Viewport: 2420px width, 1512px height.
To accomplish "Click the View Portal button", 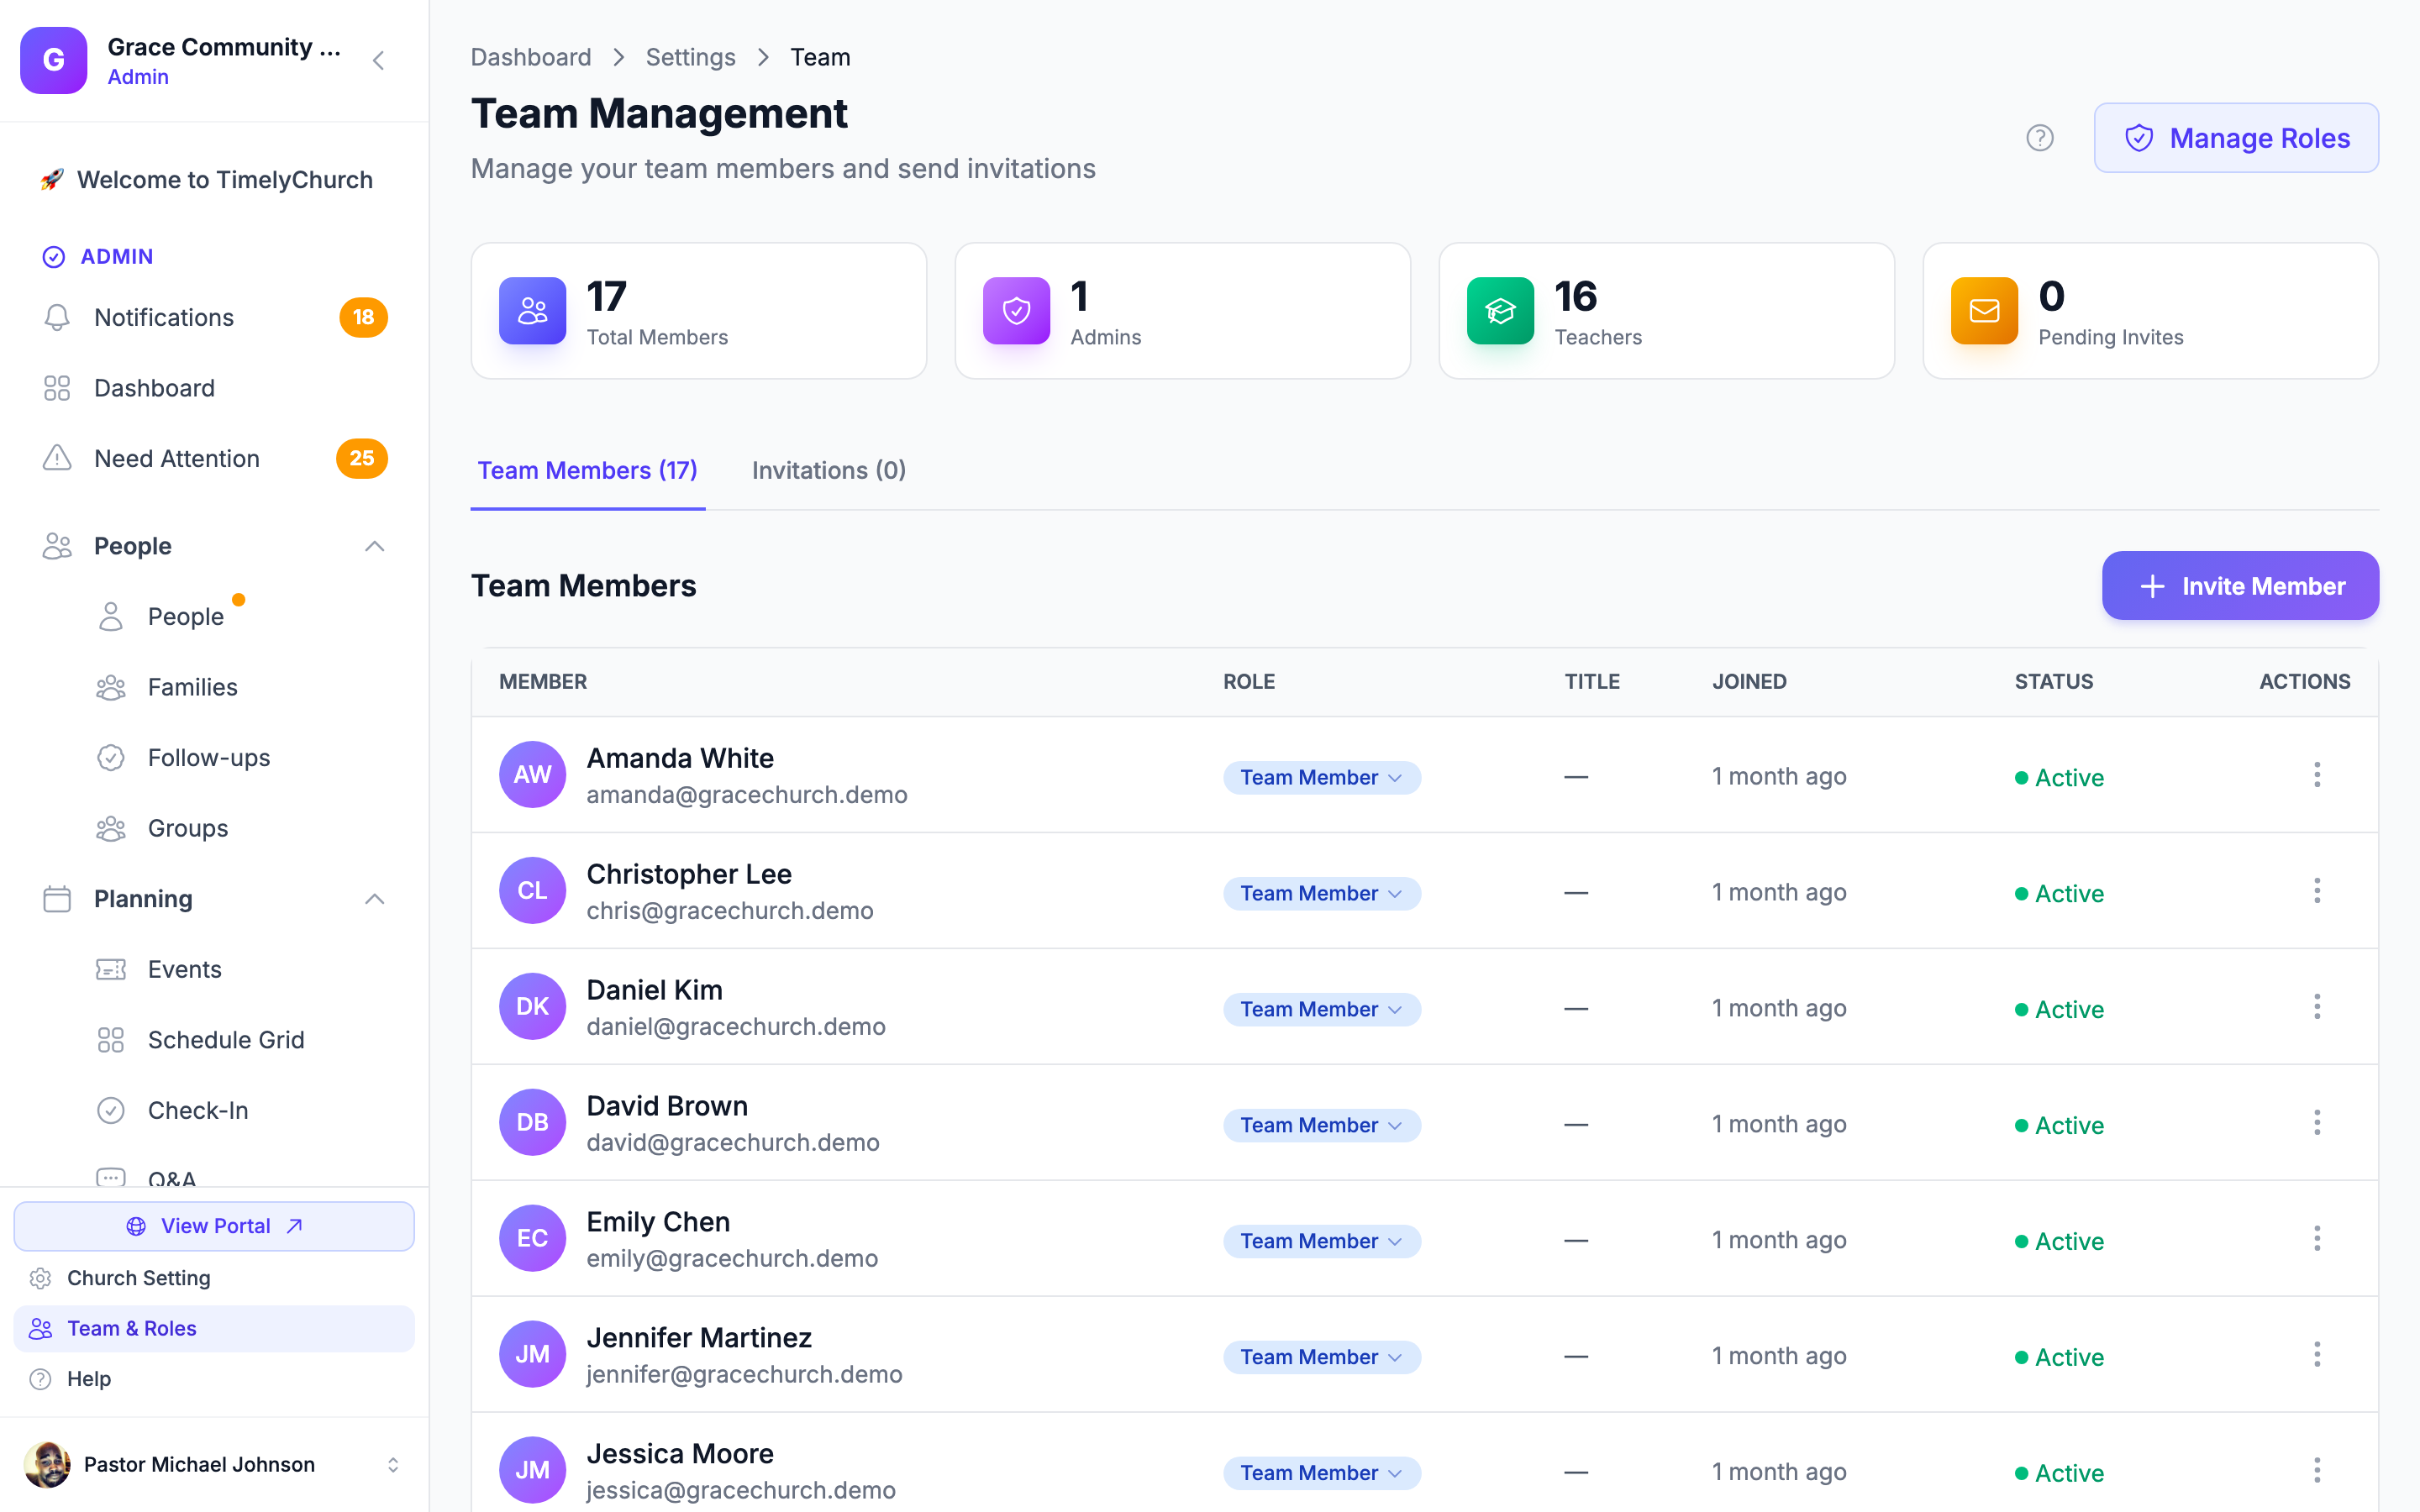I will click(x=214, y=1226).
